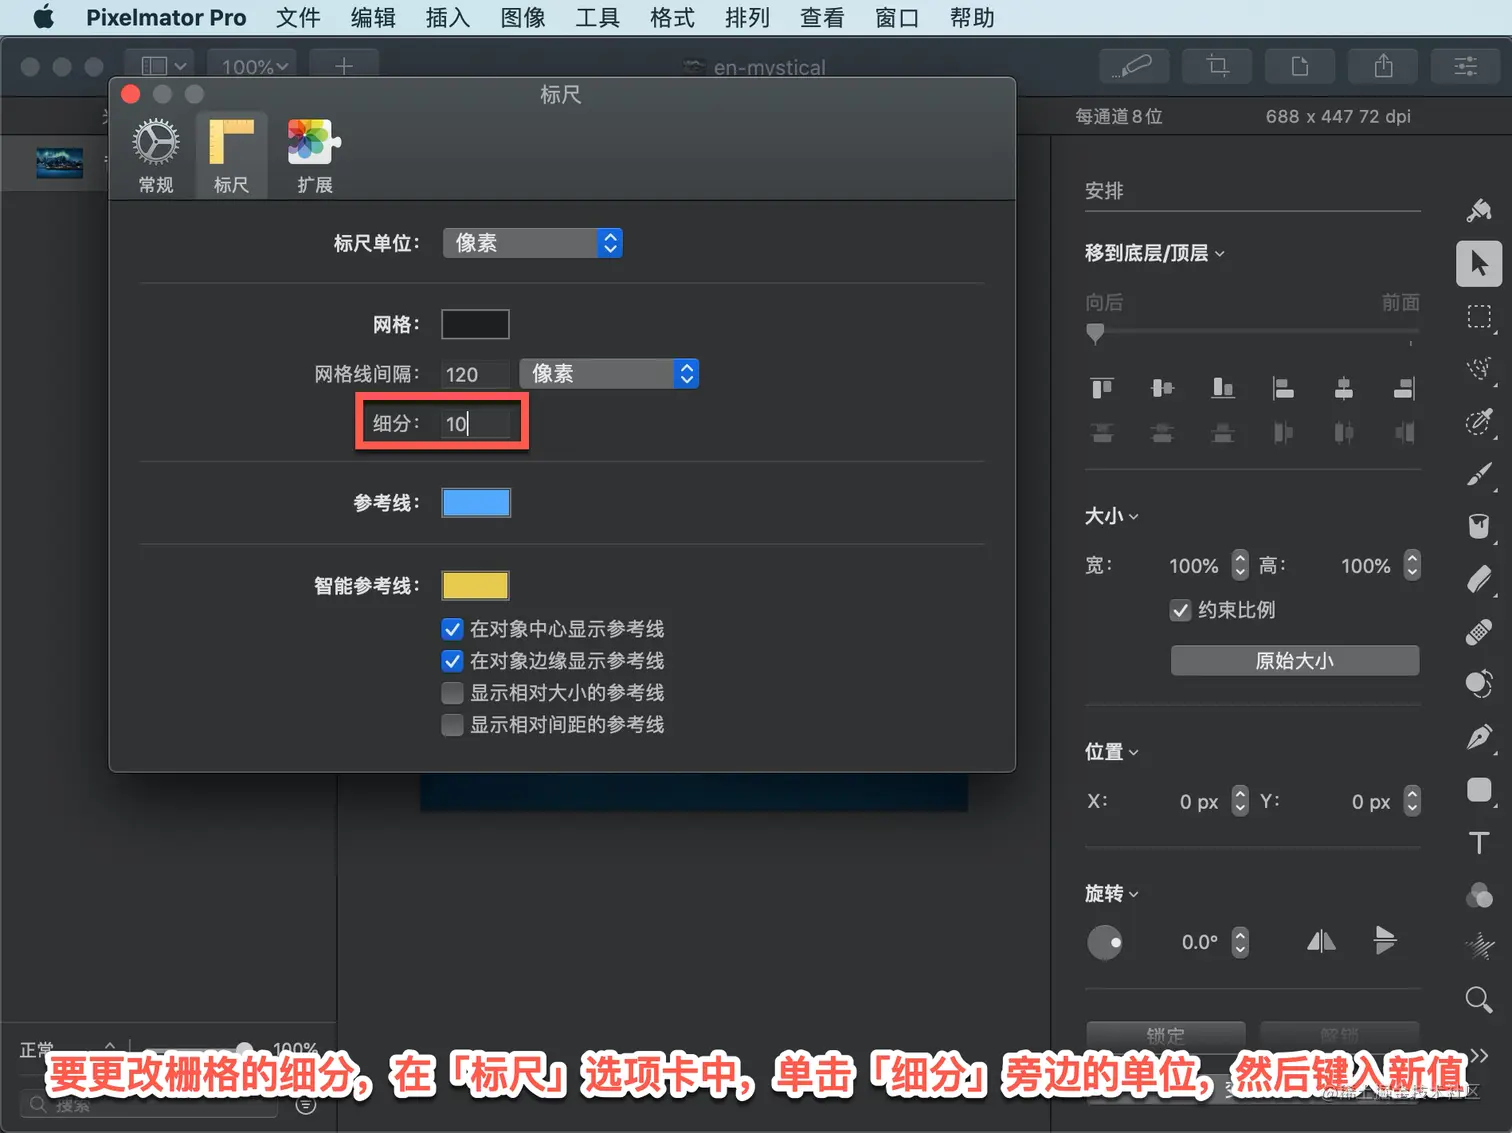This screenshot has height=1133, width=1512.
Task: Click the rotation angle dial
Action: click(1105, 942)
